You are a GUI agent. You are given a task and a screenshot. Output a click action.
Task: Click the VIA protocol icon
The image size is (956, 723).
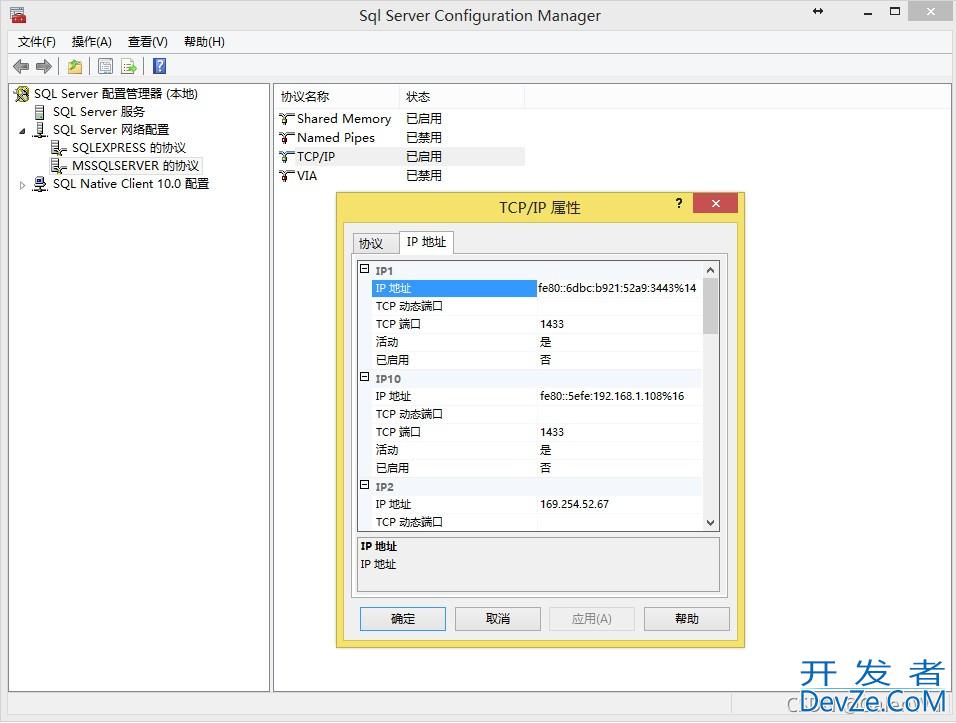[x=287, y=176]
